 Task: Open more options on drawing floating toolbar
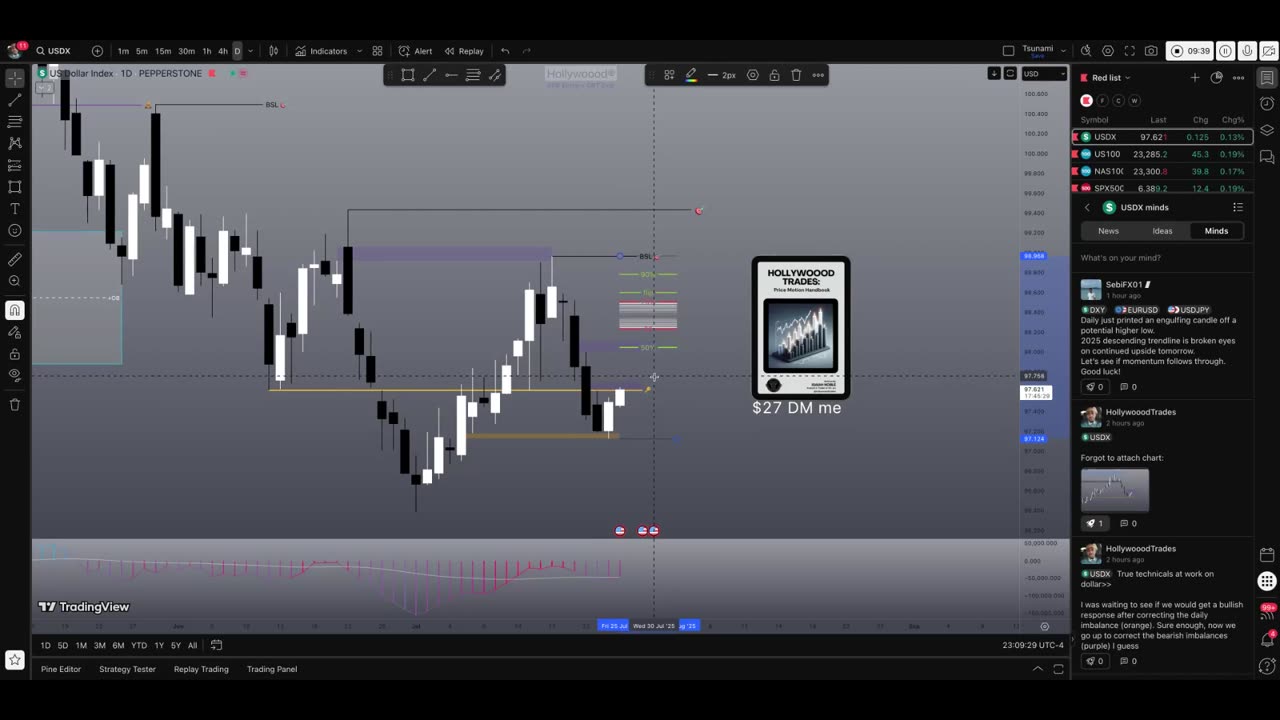click(x=818, y=75)
